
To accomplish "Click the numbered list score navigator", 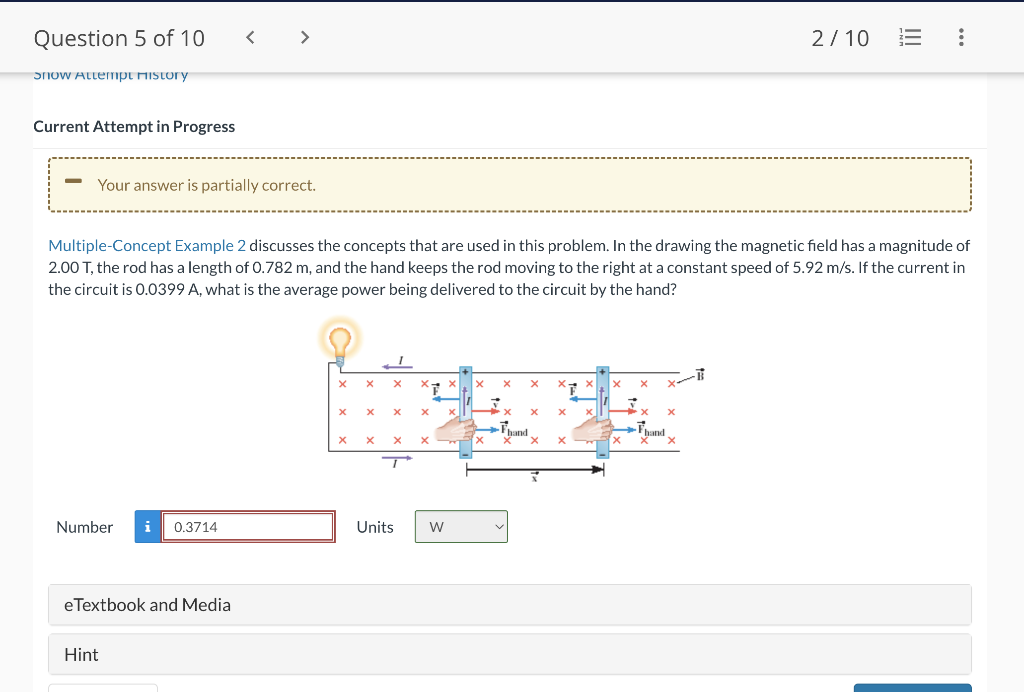I will pos(910,37).
